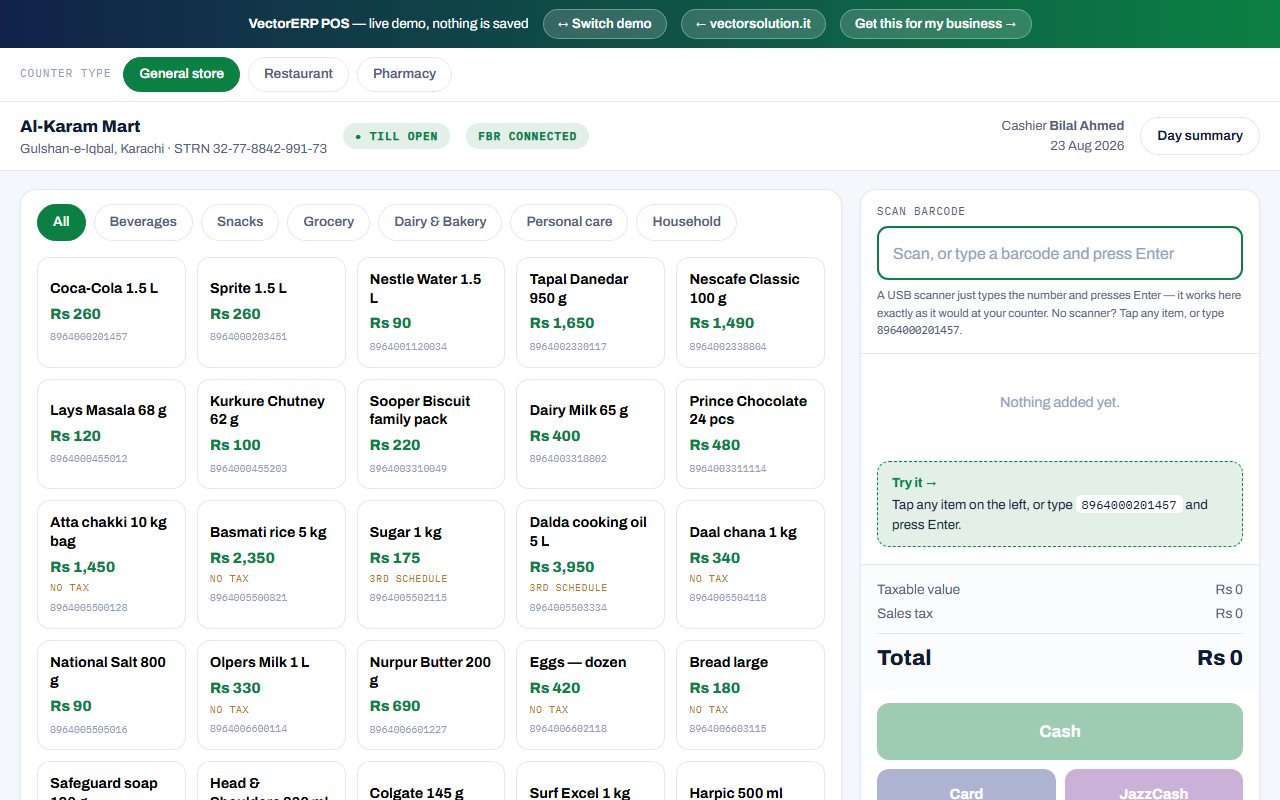Image resolution: width=1280 pixels, height=800 pixels.
Task: Add National Salt 800 g item
Action: coord(111,695)
